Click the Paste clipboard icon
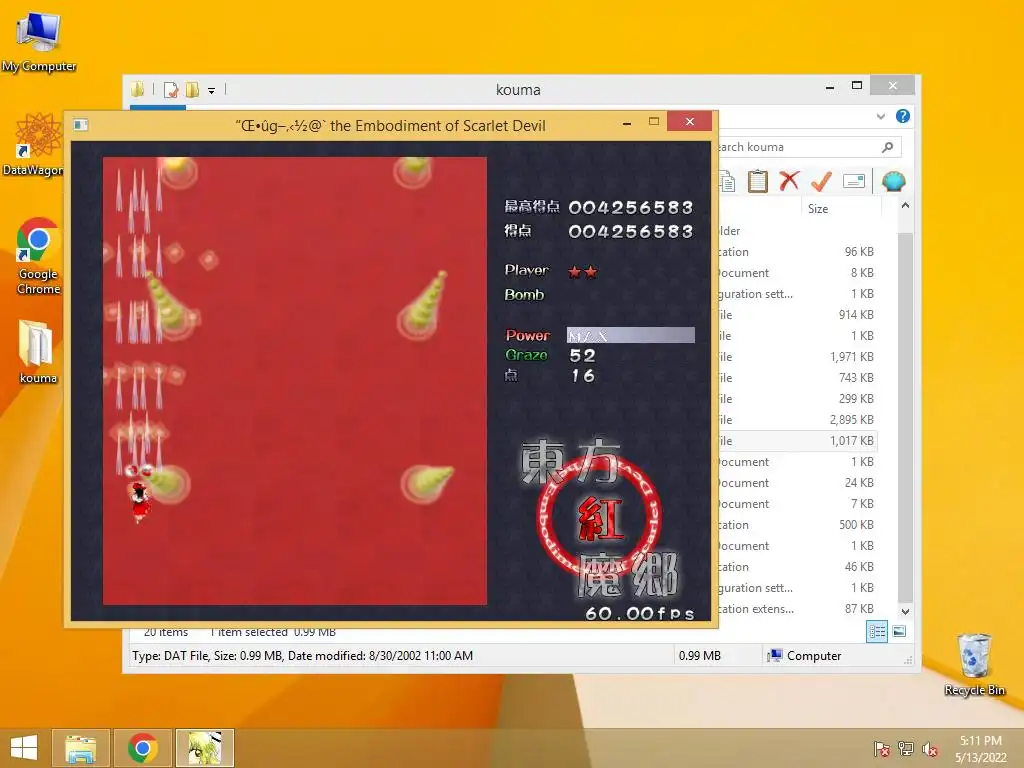This screenshot has width=1024, height=768. click(758, 181)
